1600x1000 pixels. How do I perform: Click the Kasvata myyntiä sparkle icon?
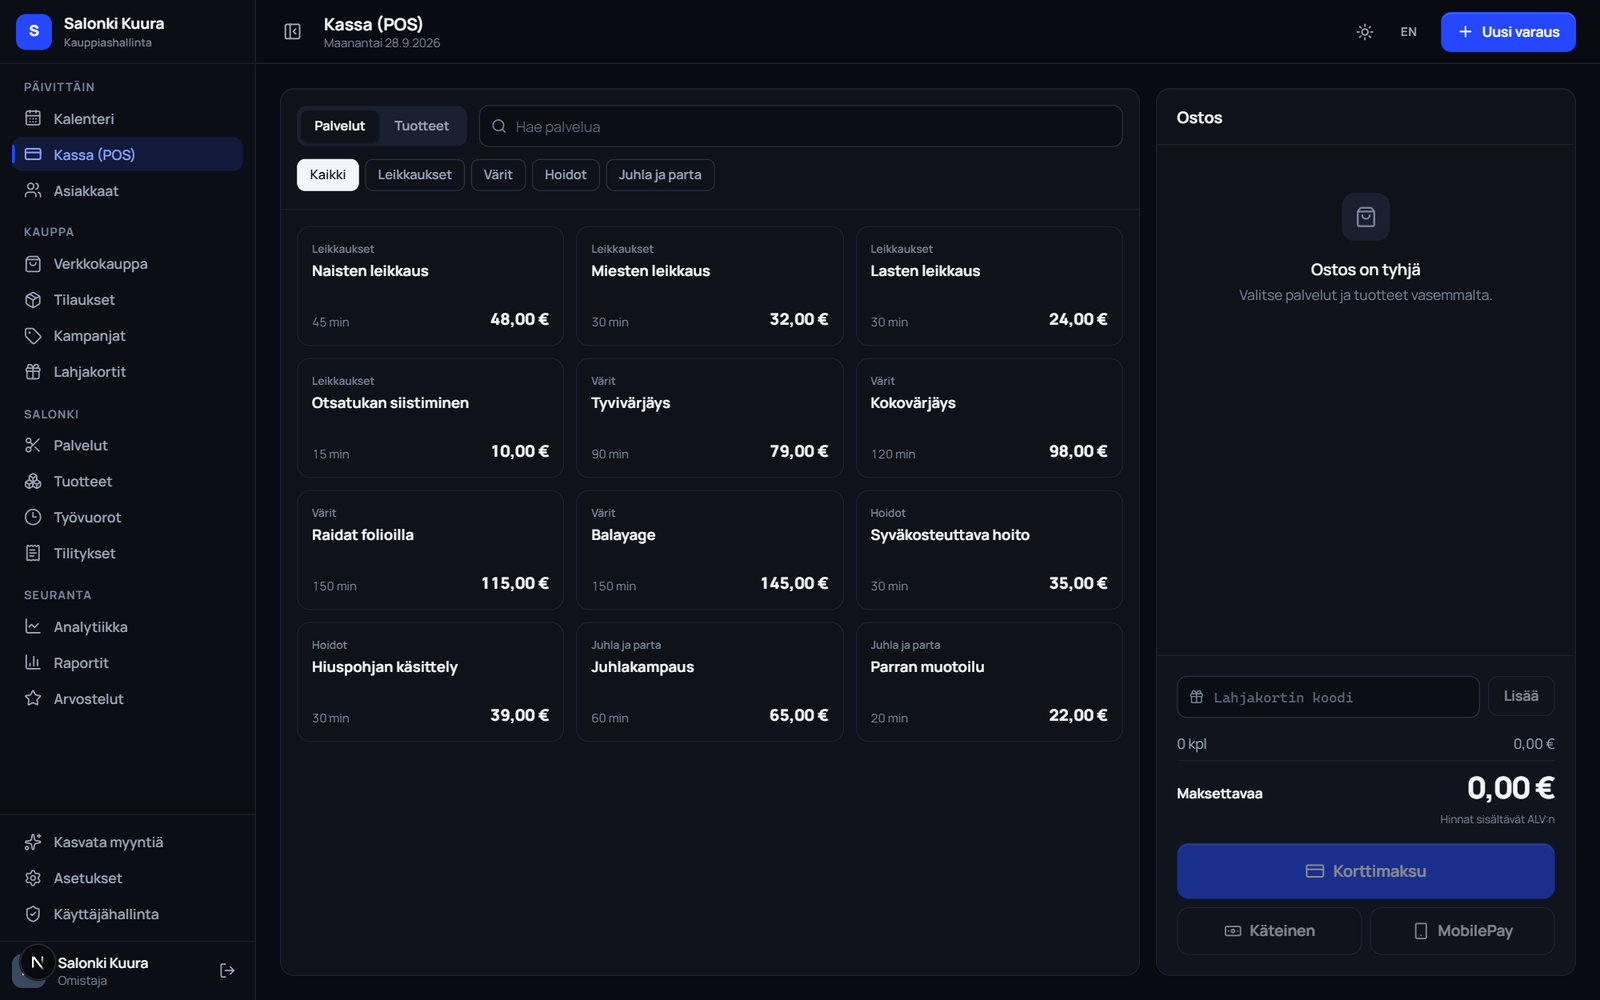click(33, 842)
